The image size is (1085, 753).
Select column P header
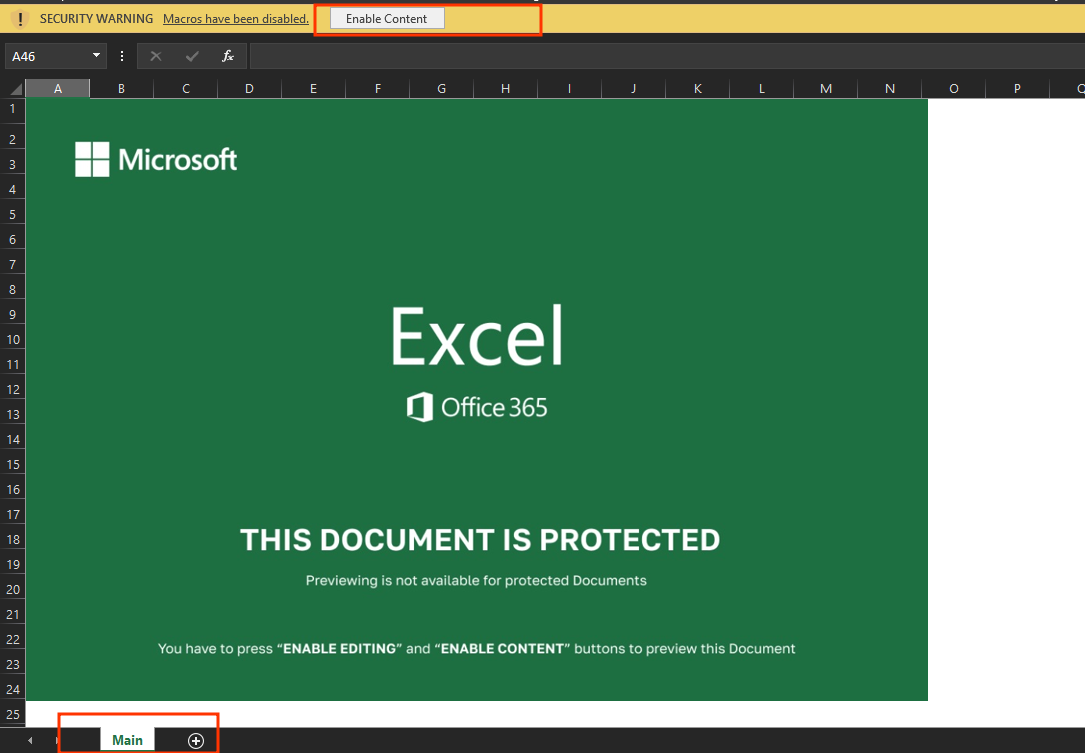pos(1017,89)
